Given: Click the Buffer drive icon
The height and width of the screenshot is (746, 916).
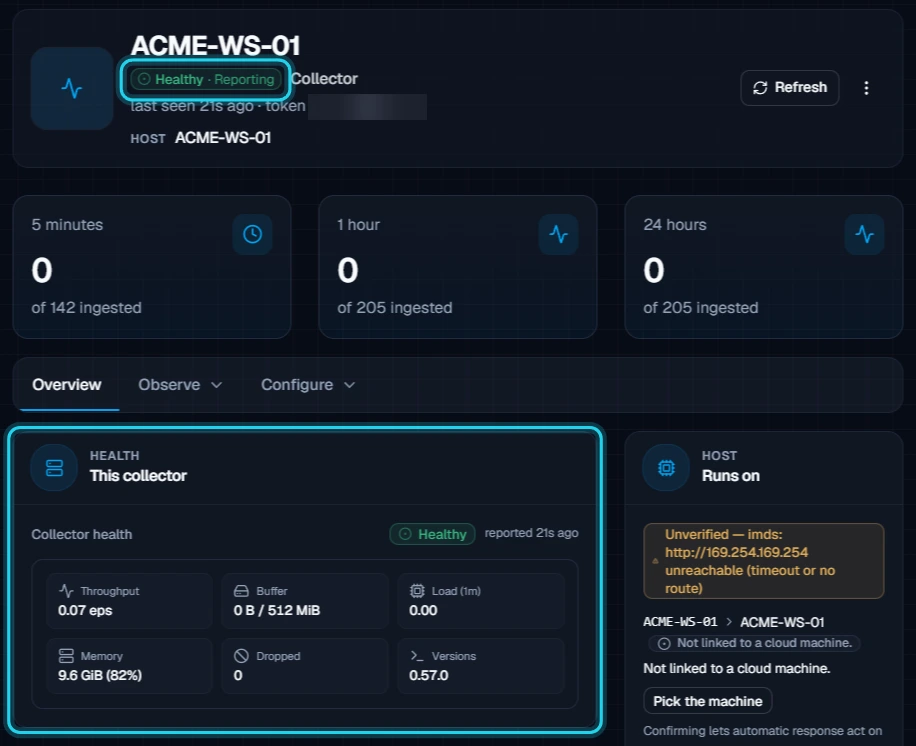Looking at the screenshot, I should [241, 591].
